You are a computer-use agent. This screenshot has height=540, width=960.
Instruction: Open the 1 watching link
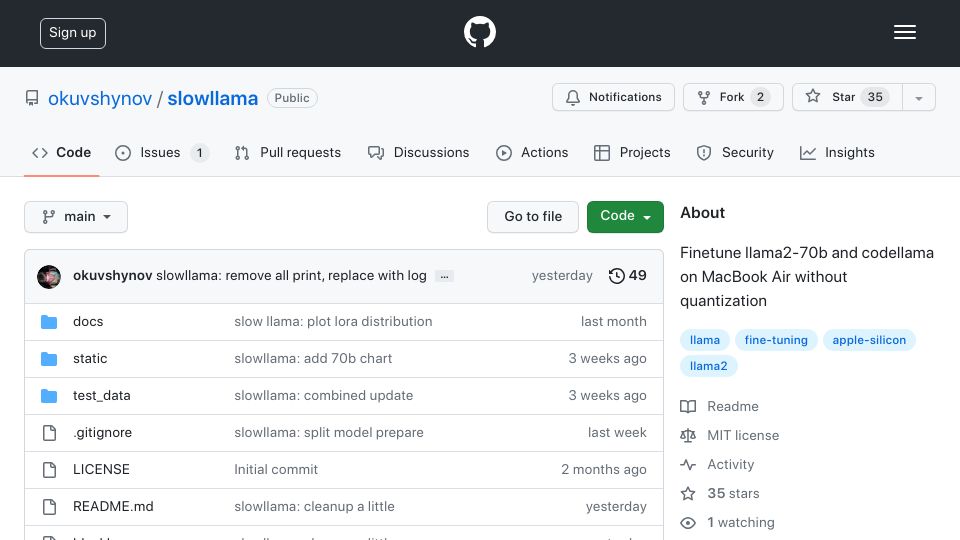click(741, 522)
